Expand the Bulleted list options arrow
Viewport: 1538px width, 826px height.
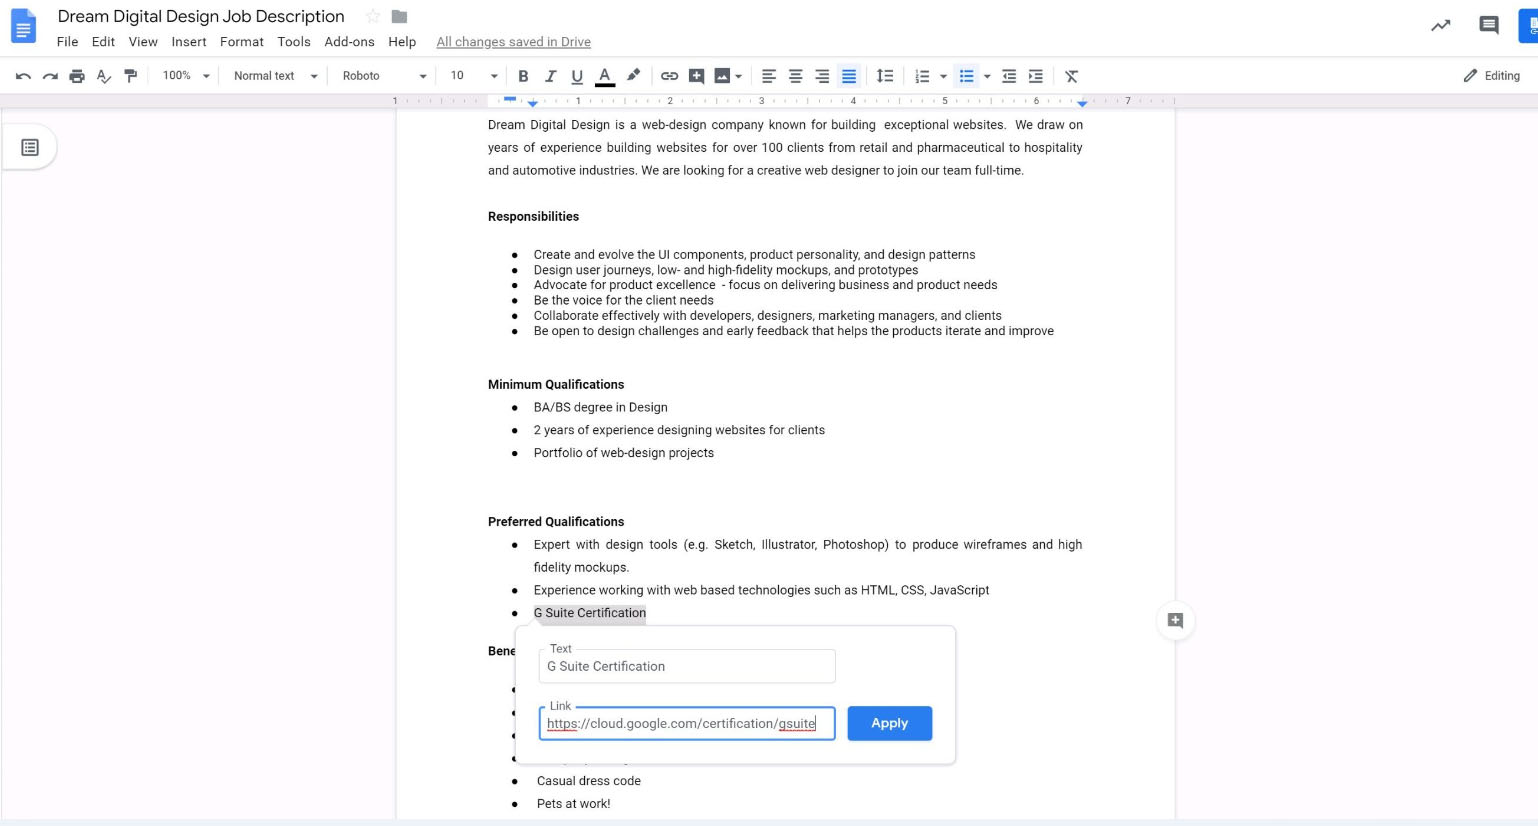pyautogui.click(x=987, y=76)
